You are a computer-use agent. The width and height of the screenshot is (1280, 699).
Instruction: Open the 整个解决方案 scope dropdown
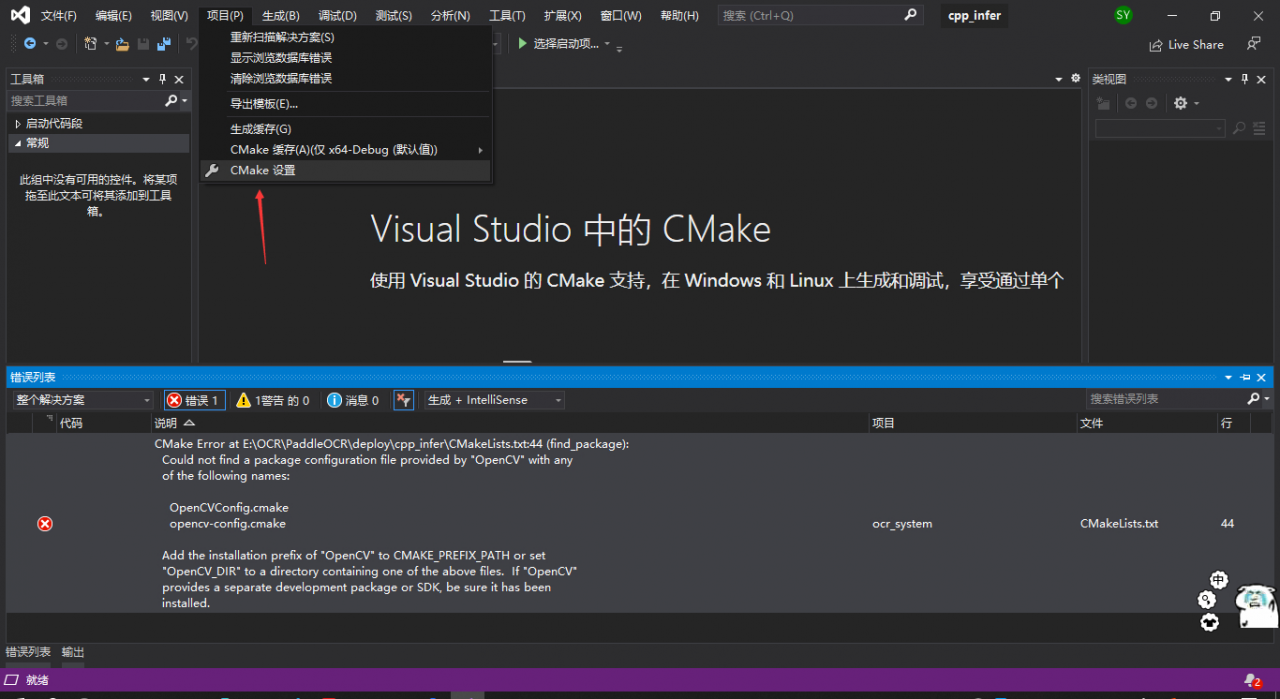click(82, 400)
